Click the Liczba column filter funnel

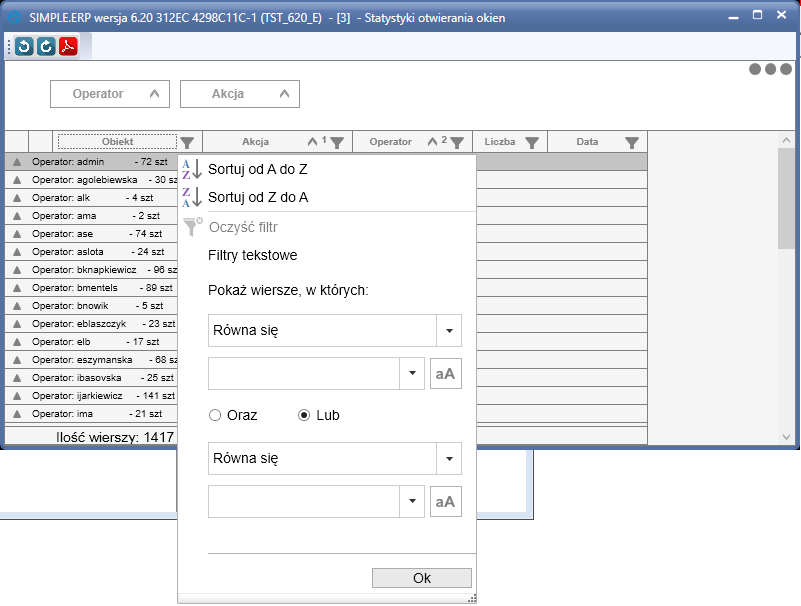[x=532, y=143]
